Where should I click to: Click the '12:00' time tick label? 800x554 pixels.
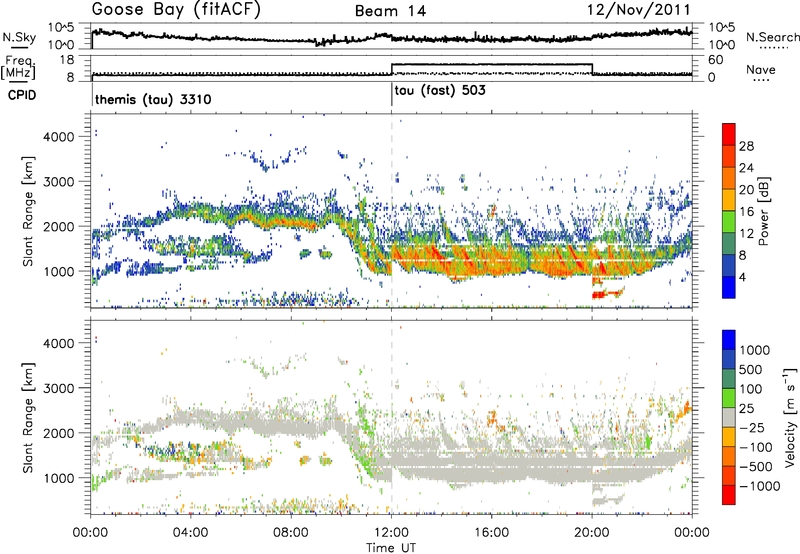[391, 533]
